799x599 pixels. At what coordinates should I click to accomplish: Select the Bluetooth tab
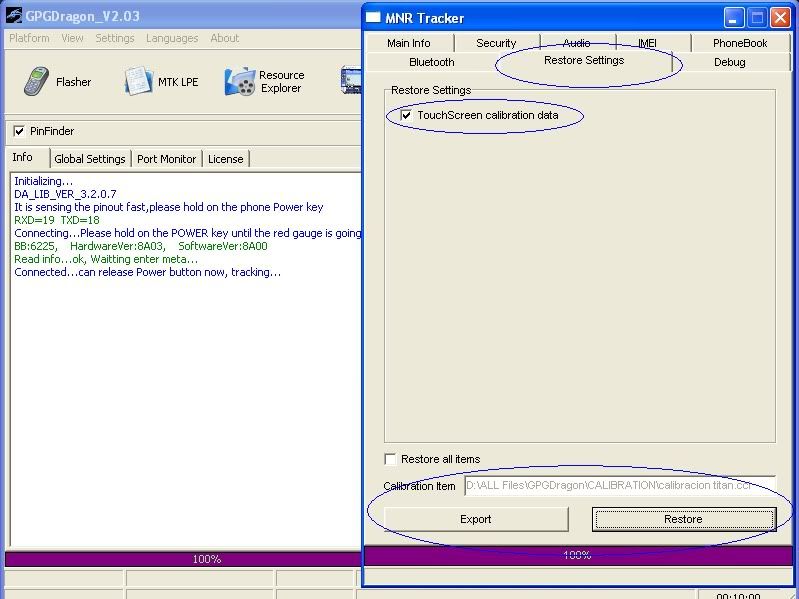(x=432, y=62)
